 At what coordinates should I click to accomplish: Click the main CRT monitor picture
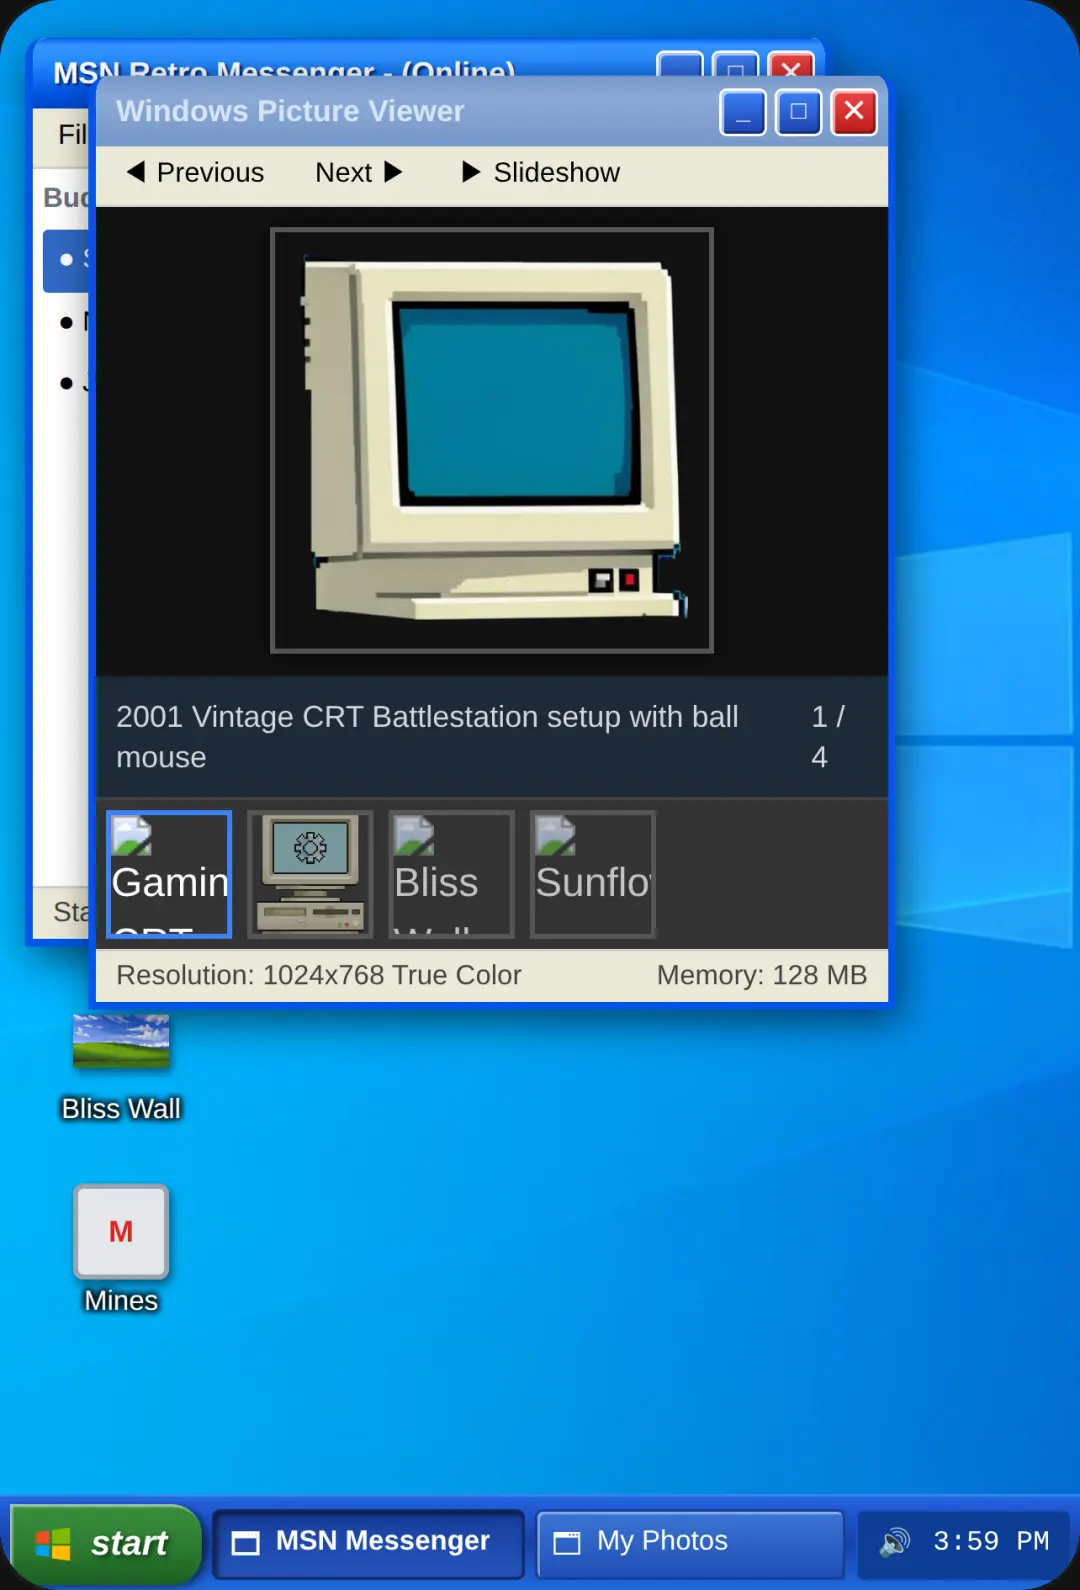point(492,441)
